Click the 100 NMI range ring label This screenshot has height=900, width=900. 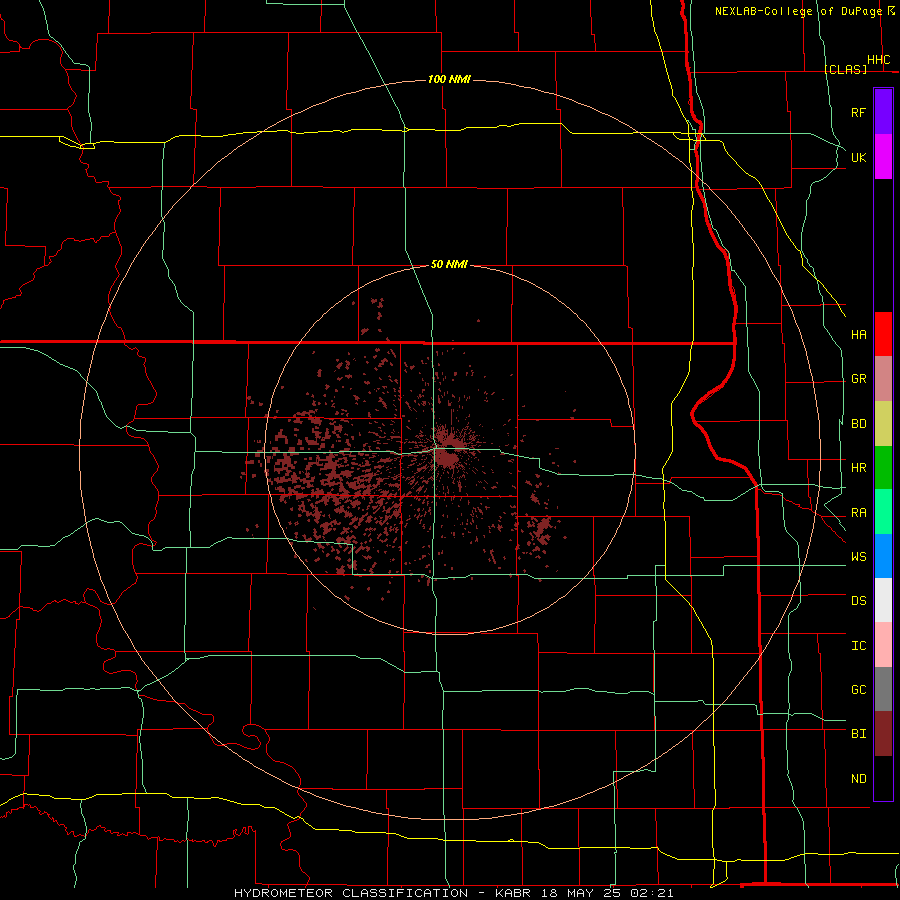point(449,79)
